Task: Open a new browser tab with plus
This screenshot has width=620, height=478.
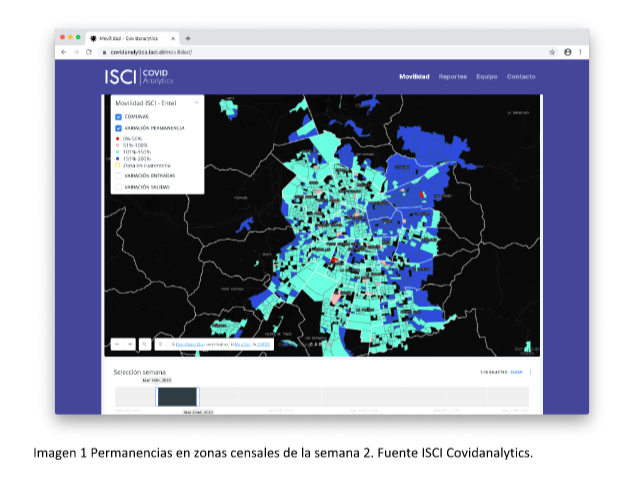Action: pos(188,38)
